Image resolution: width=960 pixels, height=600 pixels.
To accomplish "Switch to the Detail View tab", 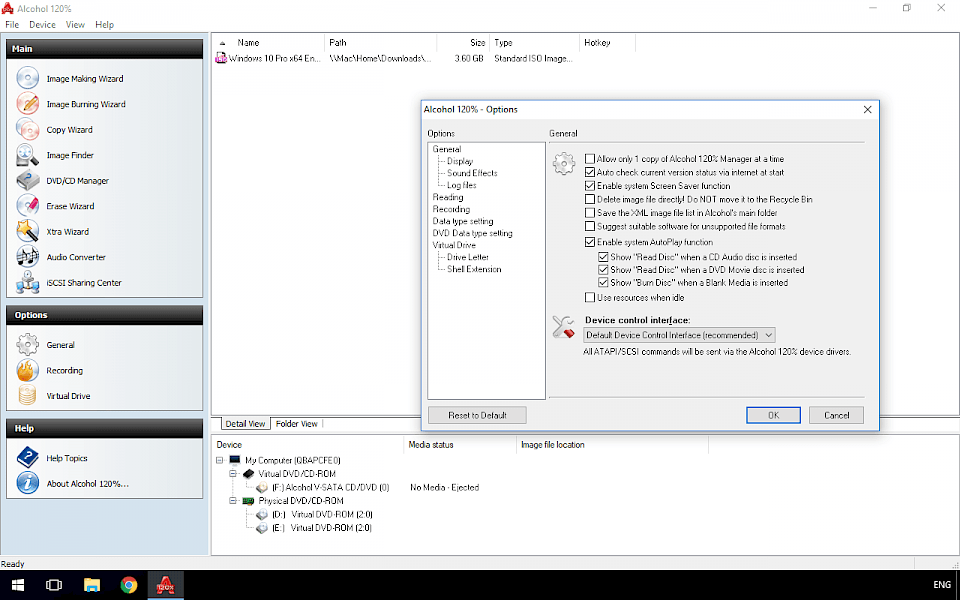I will coord(245,424).
